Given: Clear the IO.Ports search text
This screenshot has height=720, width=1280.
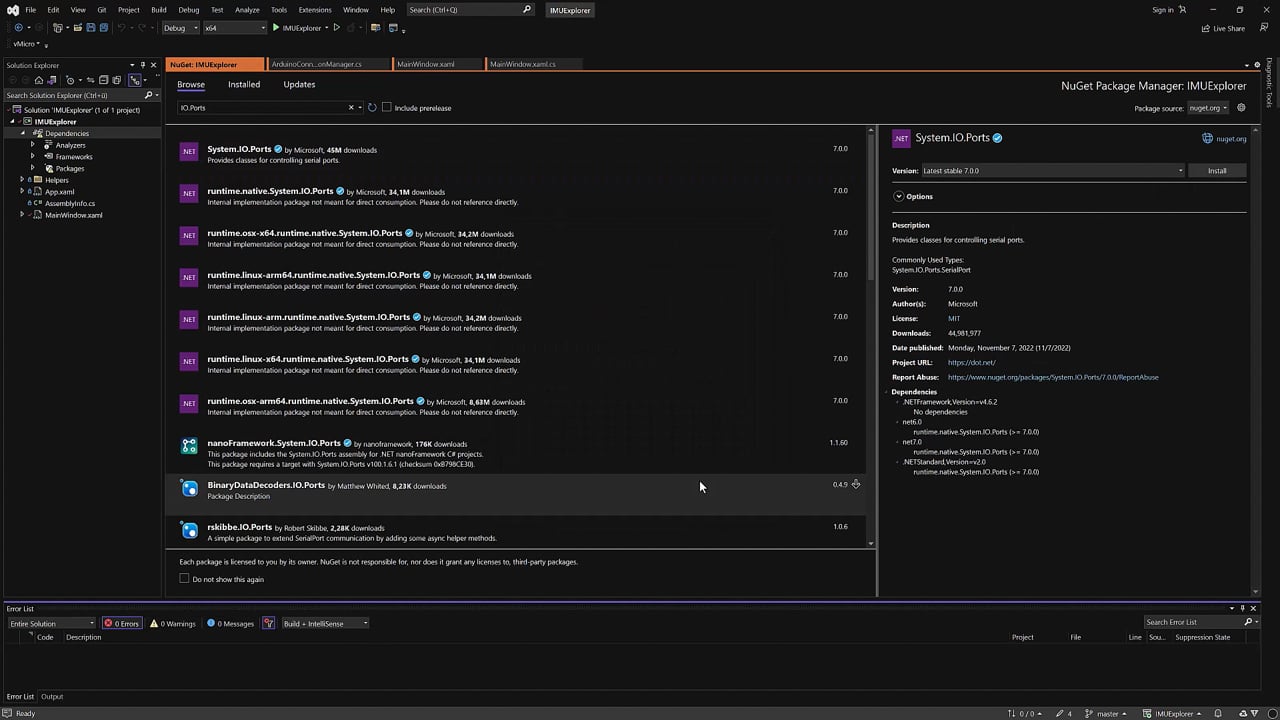Looking at the screenshot, I should (351, 107).
